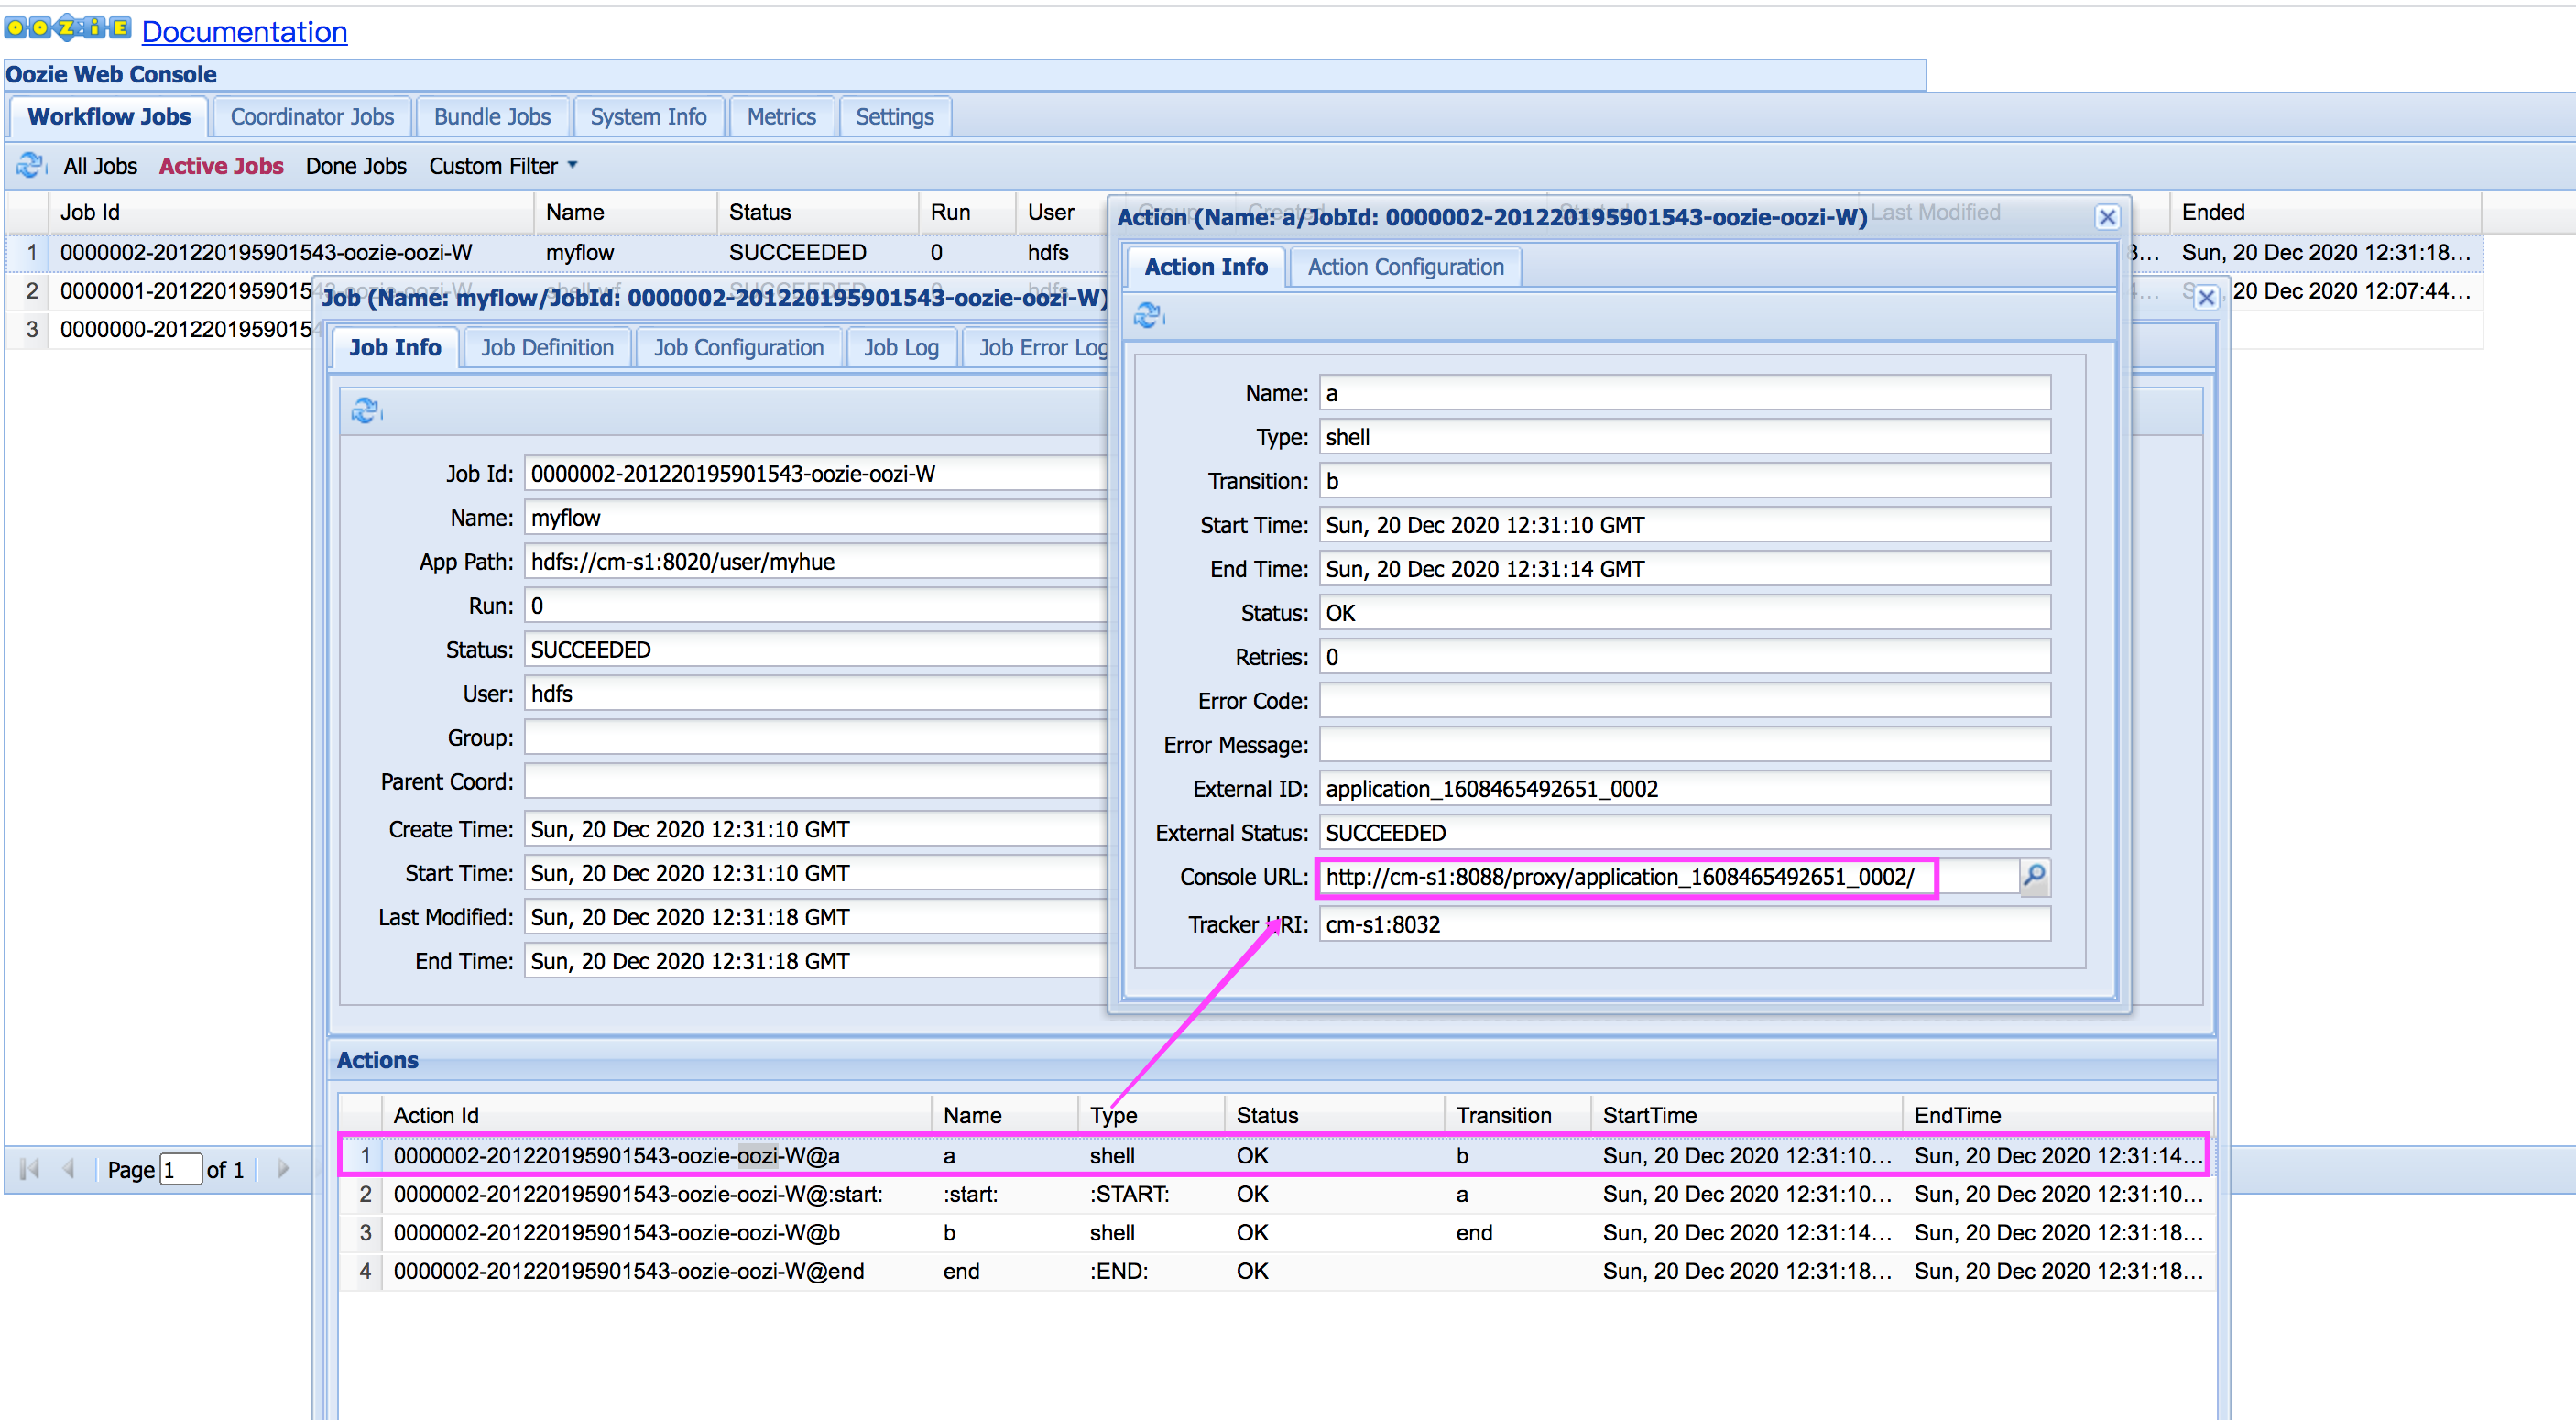Click the Oozie logo icon
The width and height of the screenshot is (2576, 1420).
(x=67, y=28)
